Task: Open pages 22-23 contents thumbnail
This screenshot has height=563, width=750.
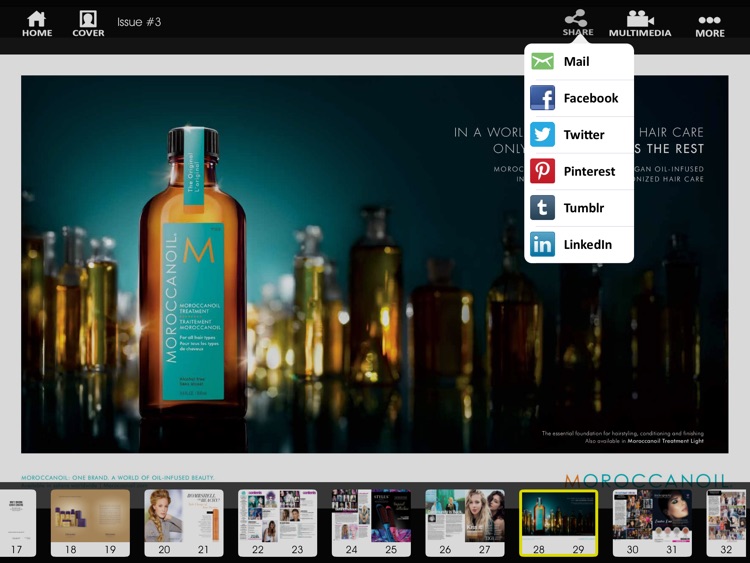Action: pyautogui.click(x=277, y=523)
